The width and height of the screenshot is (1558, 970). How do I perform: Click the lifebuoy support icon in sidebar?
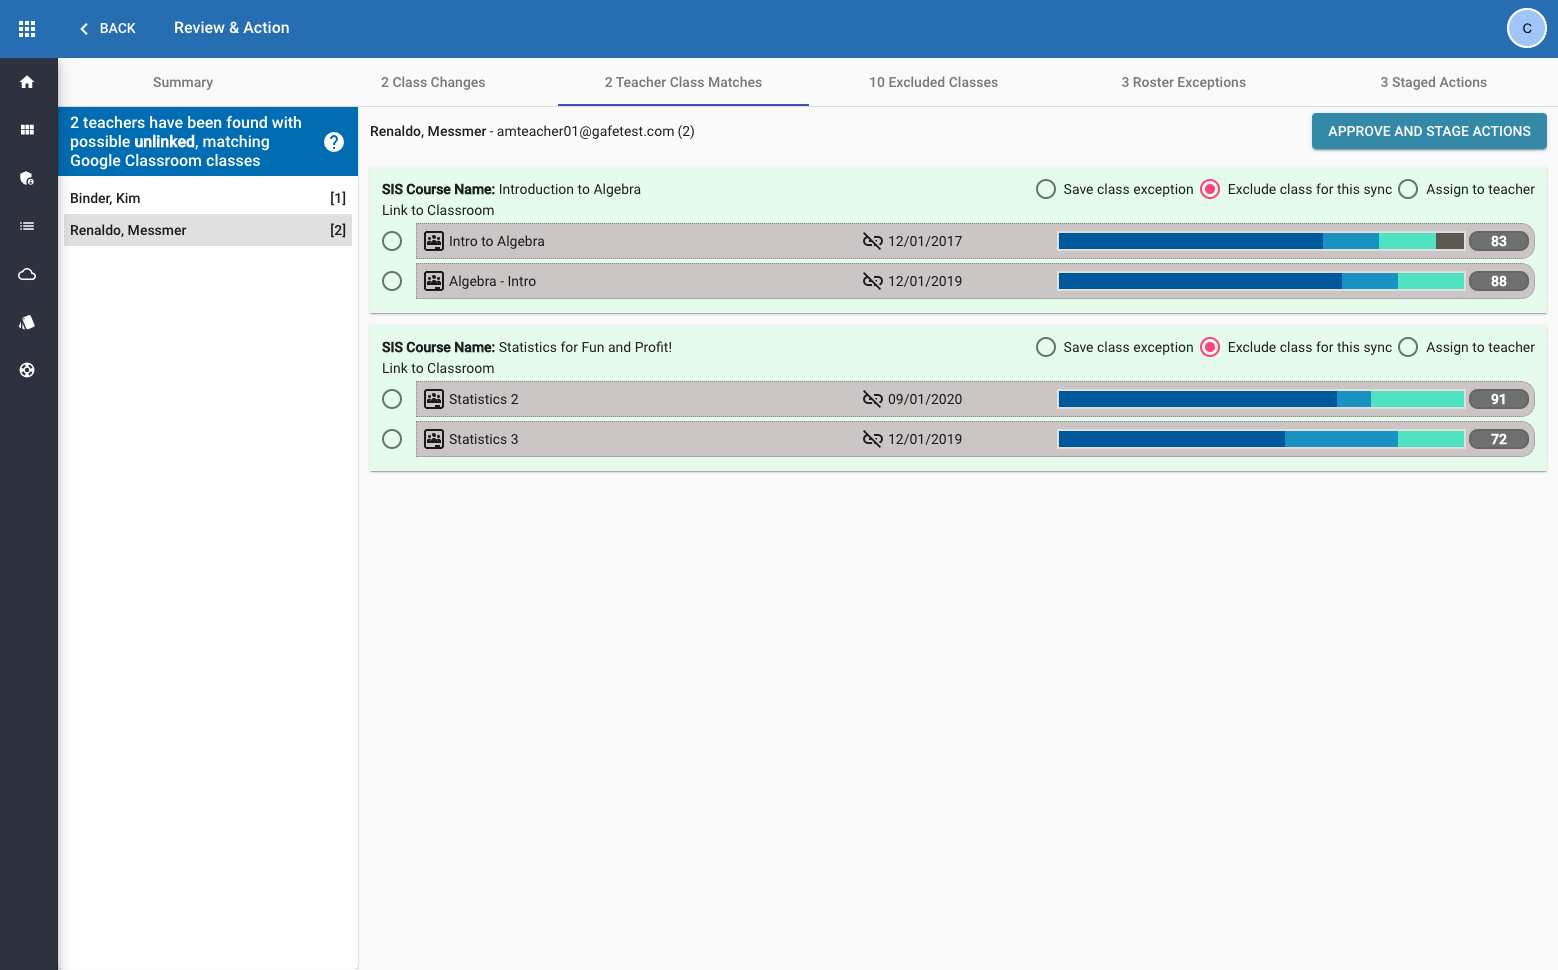pos(27,370)
